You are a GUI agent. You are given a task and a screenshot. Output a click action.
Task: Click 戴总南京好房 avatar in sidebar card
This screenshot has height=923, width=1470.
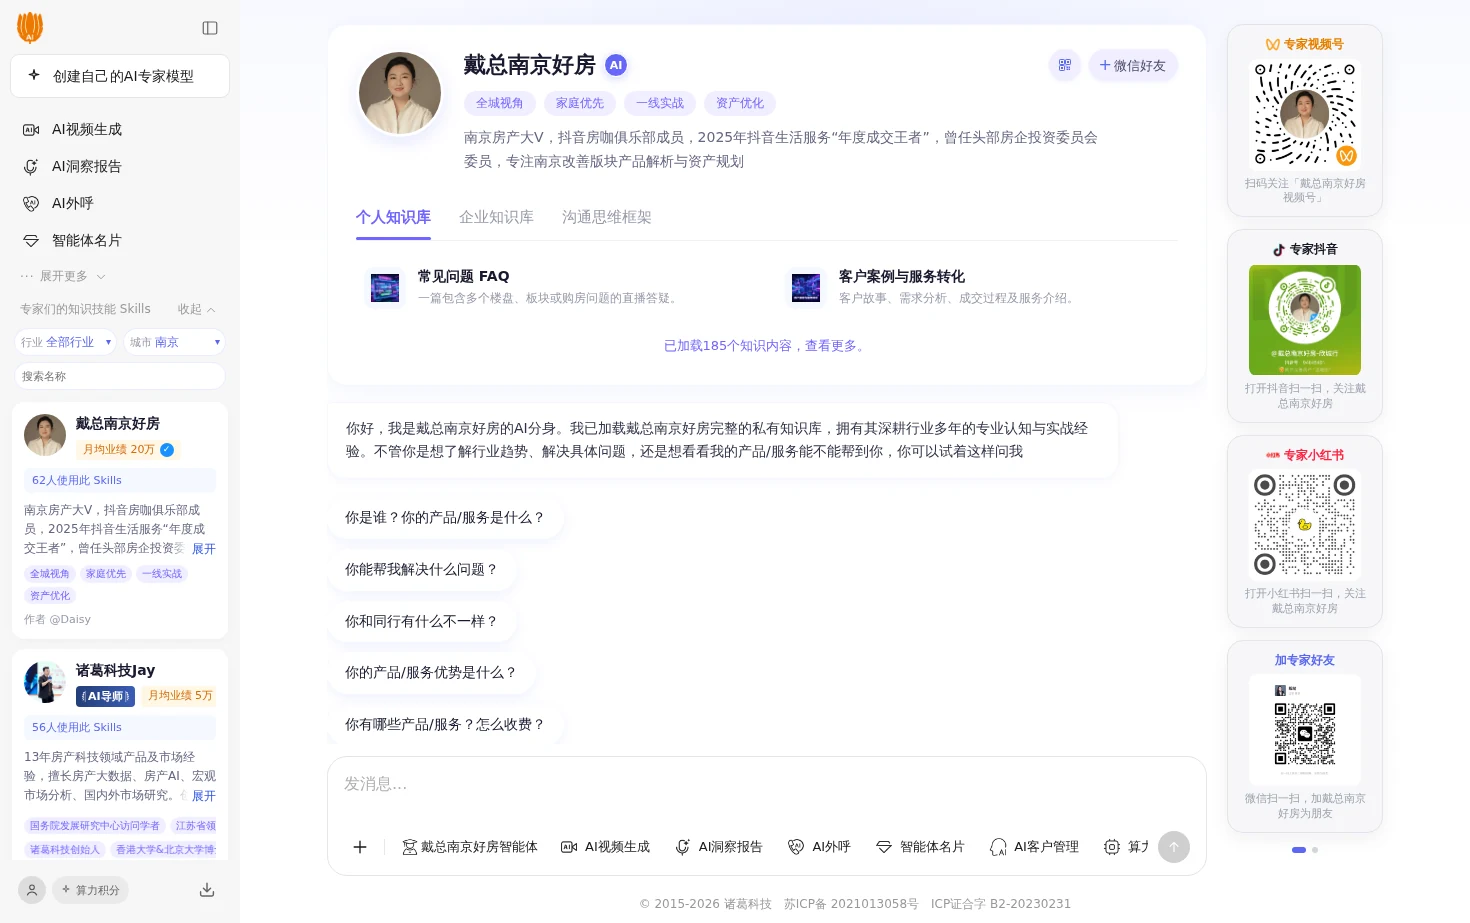tap(45, 435)
